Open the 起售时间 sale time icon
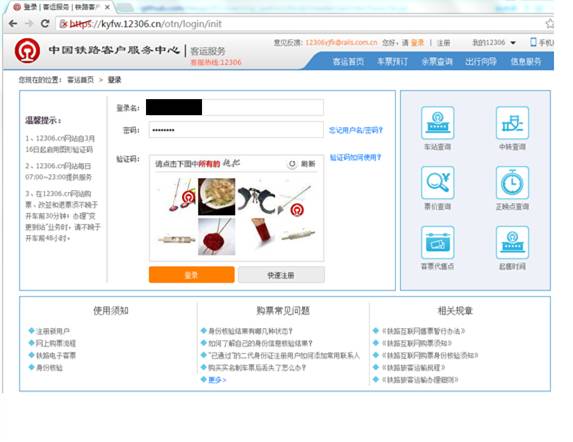 [x=512, y=243]
